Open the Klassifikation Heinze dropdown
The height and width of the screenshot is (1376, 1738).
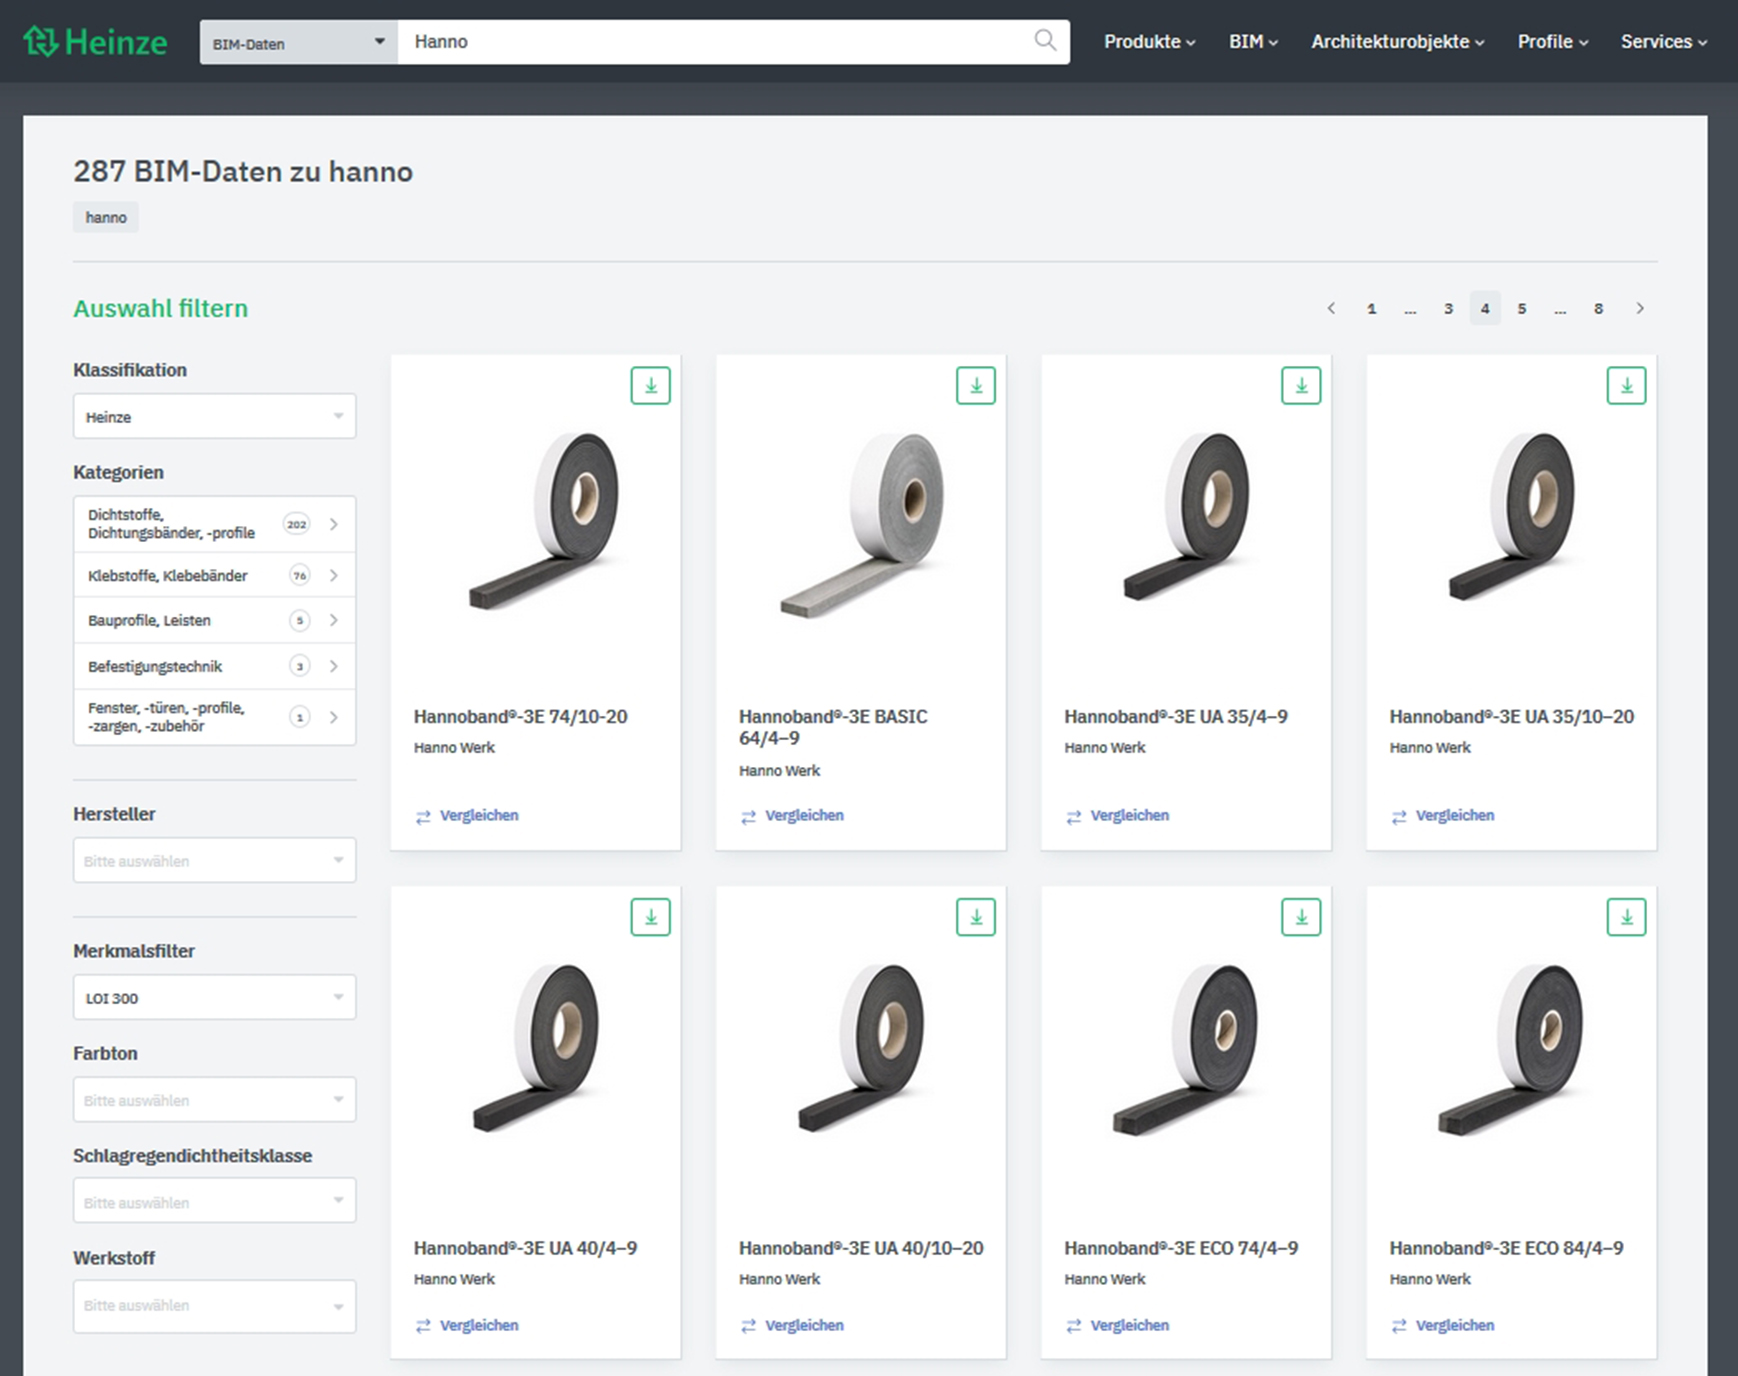pyautogui.click(x=214, y=416)
